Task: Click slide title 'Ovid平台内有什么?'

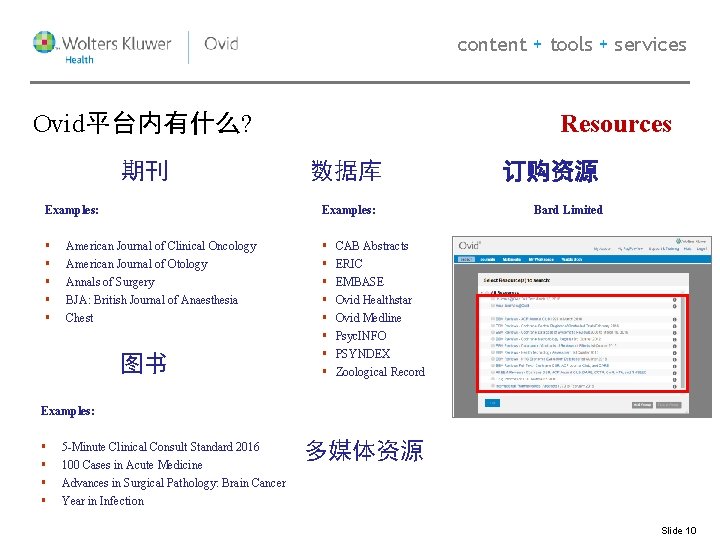Action: [x=142, y=124]
